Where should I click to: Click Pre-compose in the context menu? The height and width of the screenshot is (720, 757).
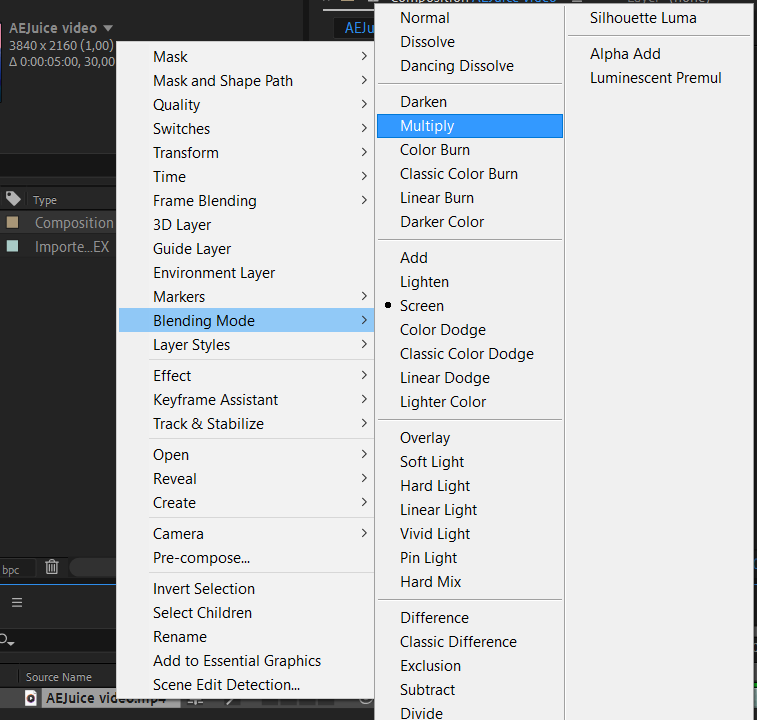point(201,558)
